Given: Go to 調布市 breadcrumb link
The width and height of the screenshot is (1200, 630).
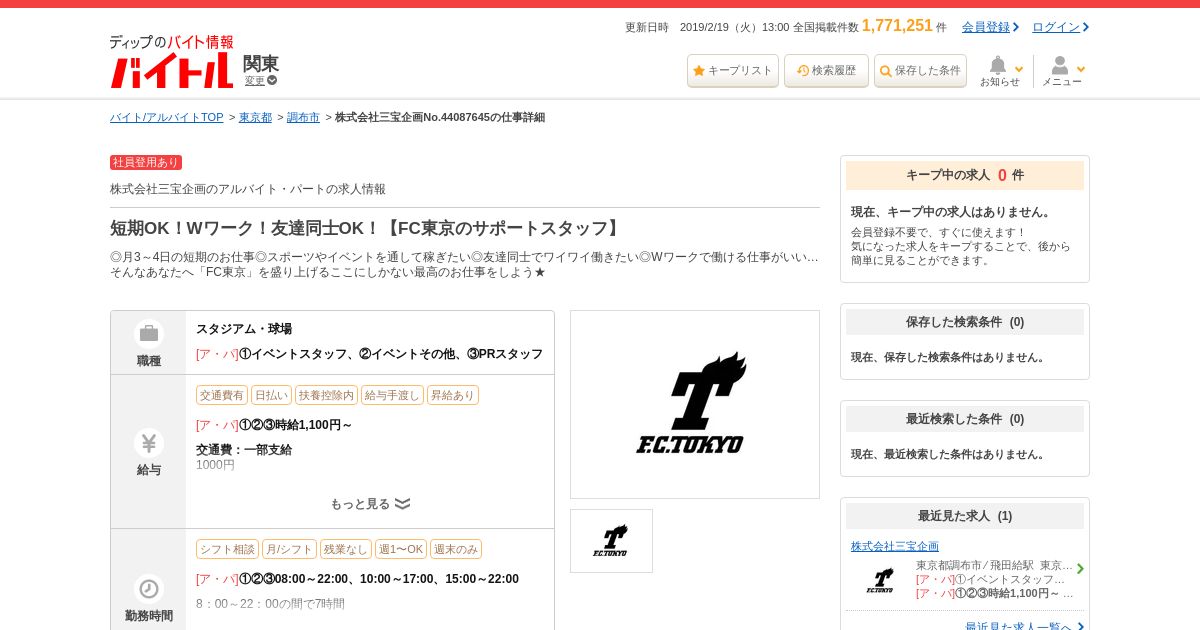Looking at the screenshot, I should pos(303,117).
